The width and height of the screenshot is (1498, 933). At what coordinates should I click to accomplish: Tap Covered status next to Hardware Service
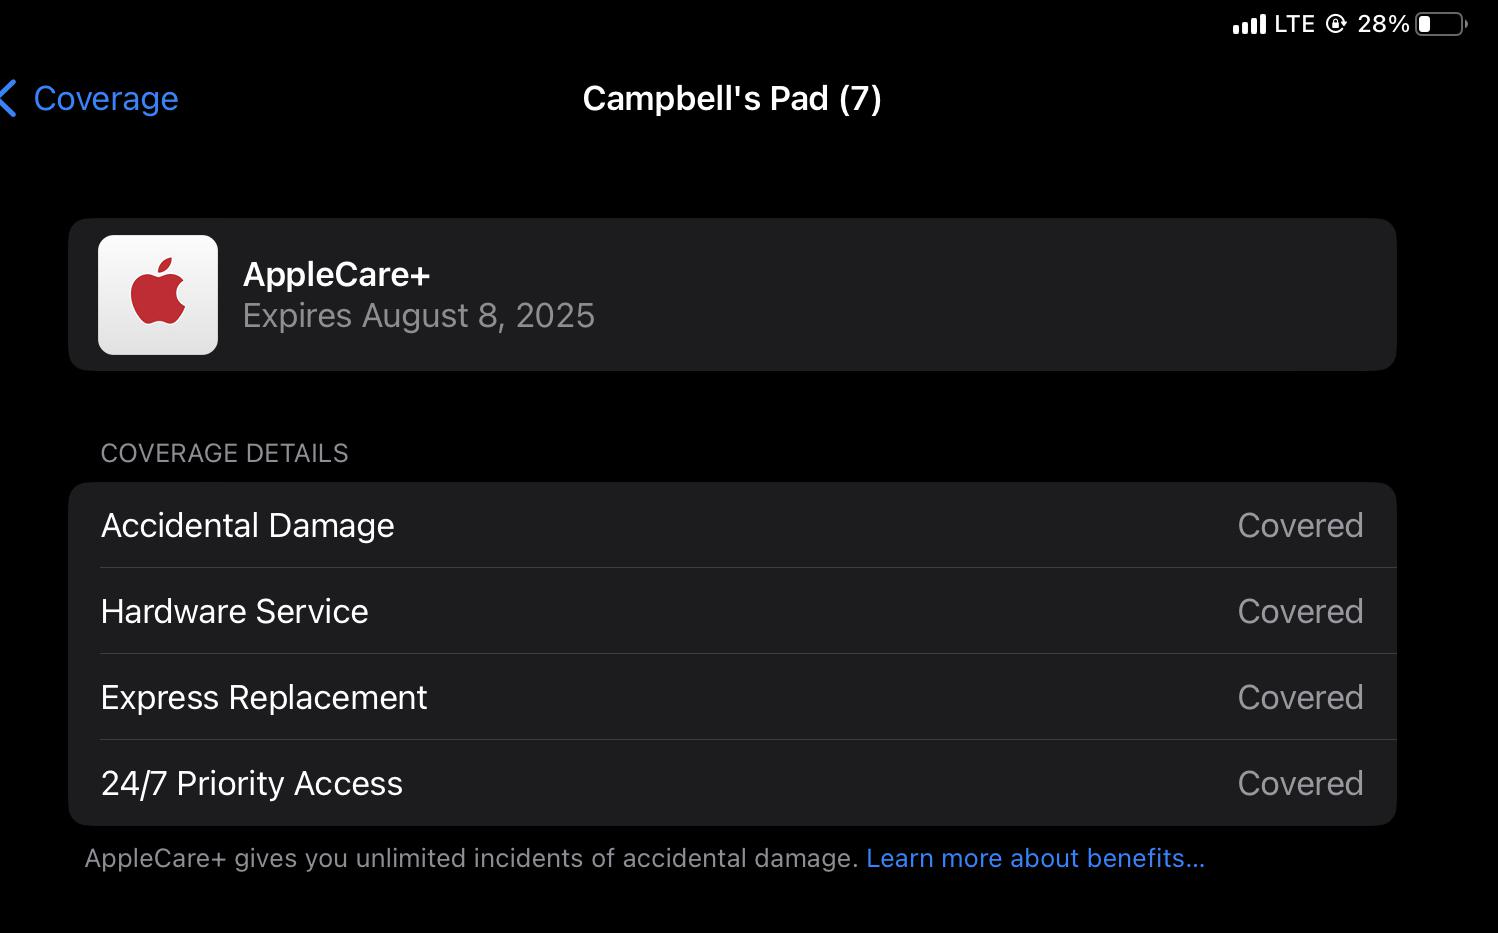1300,611
